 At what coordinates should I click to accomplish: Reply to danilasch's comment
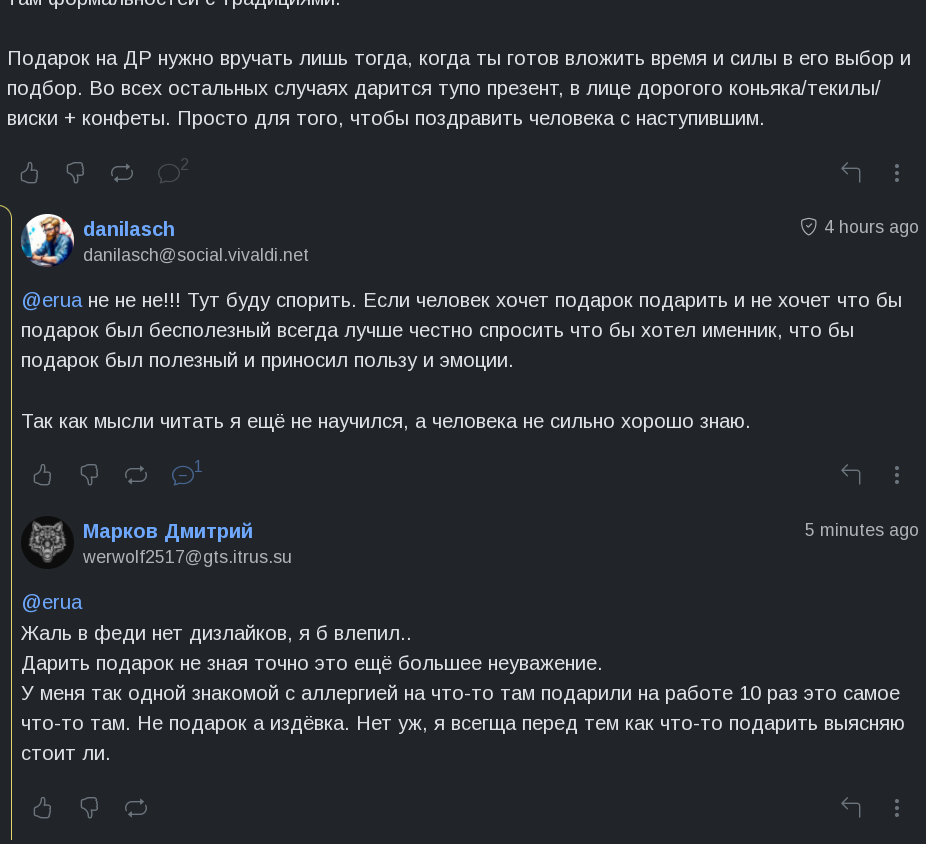(851, 475)
